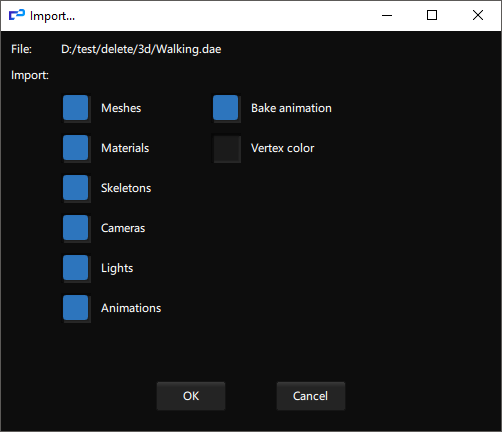Click the Materials label text
Image resolution: width=502 pixels, height=432 pixels.
pos(125,148)
